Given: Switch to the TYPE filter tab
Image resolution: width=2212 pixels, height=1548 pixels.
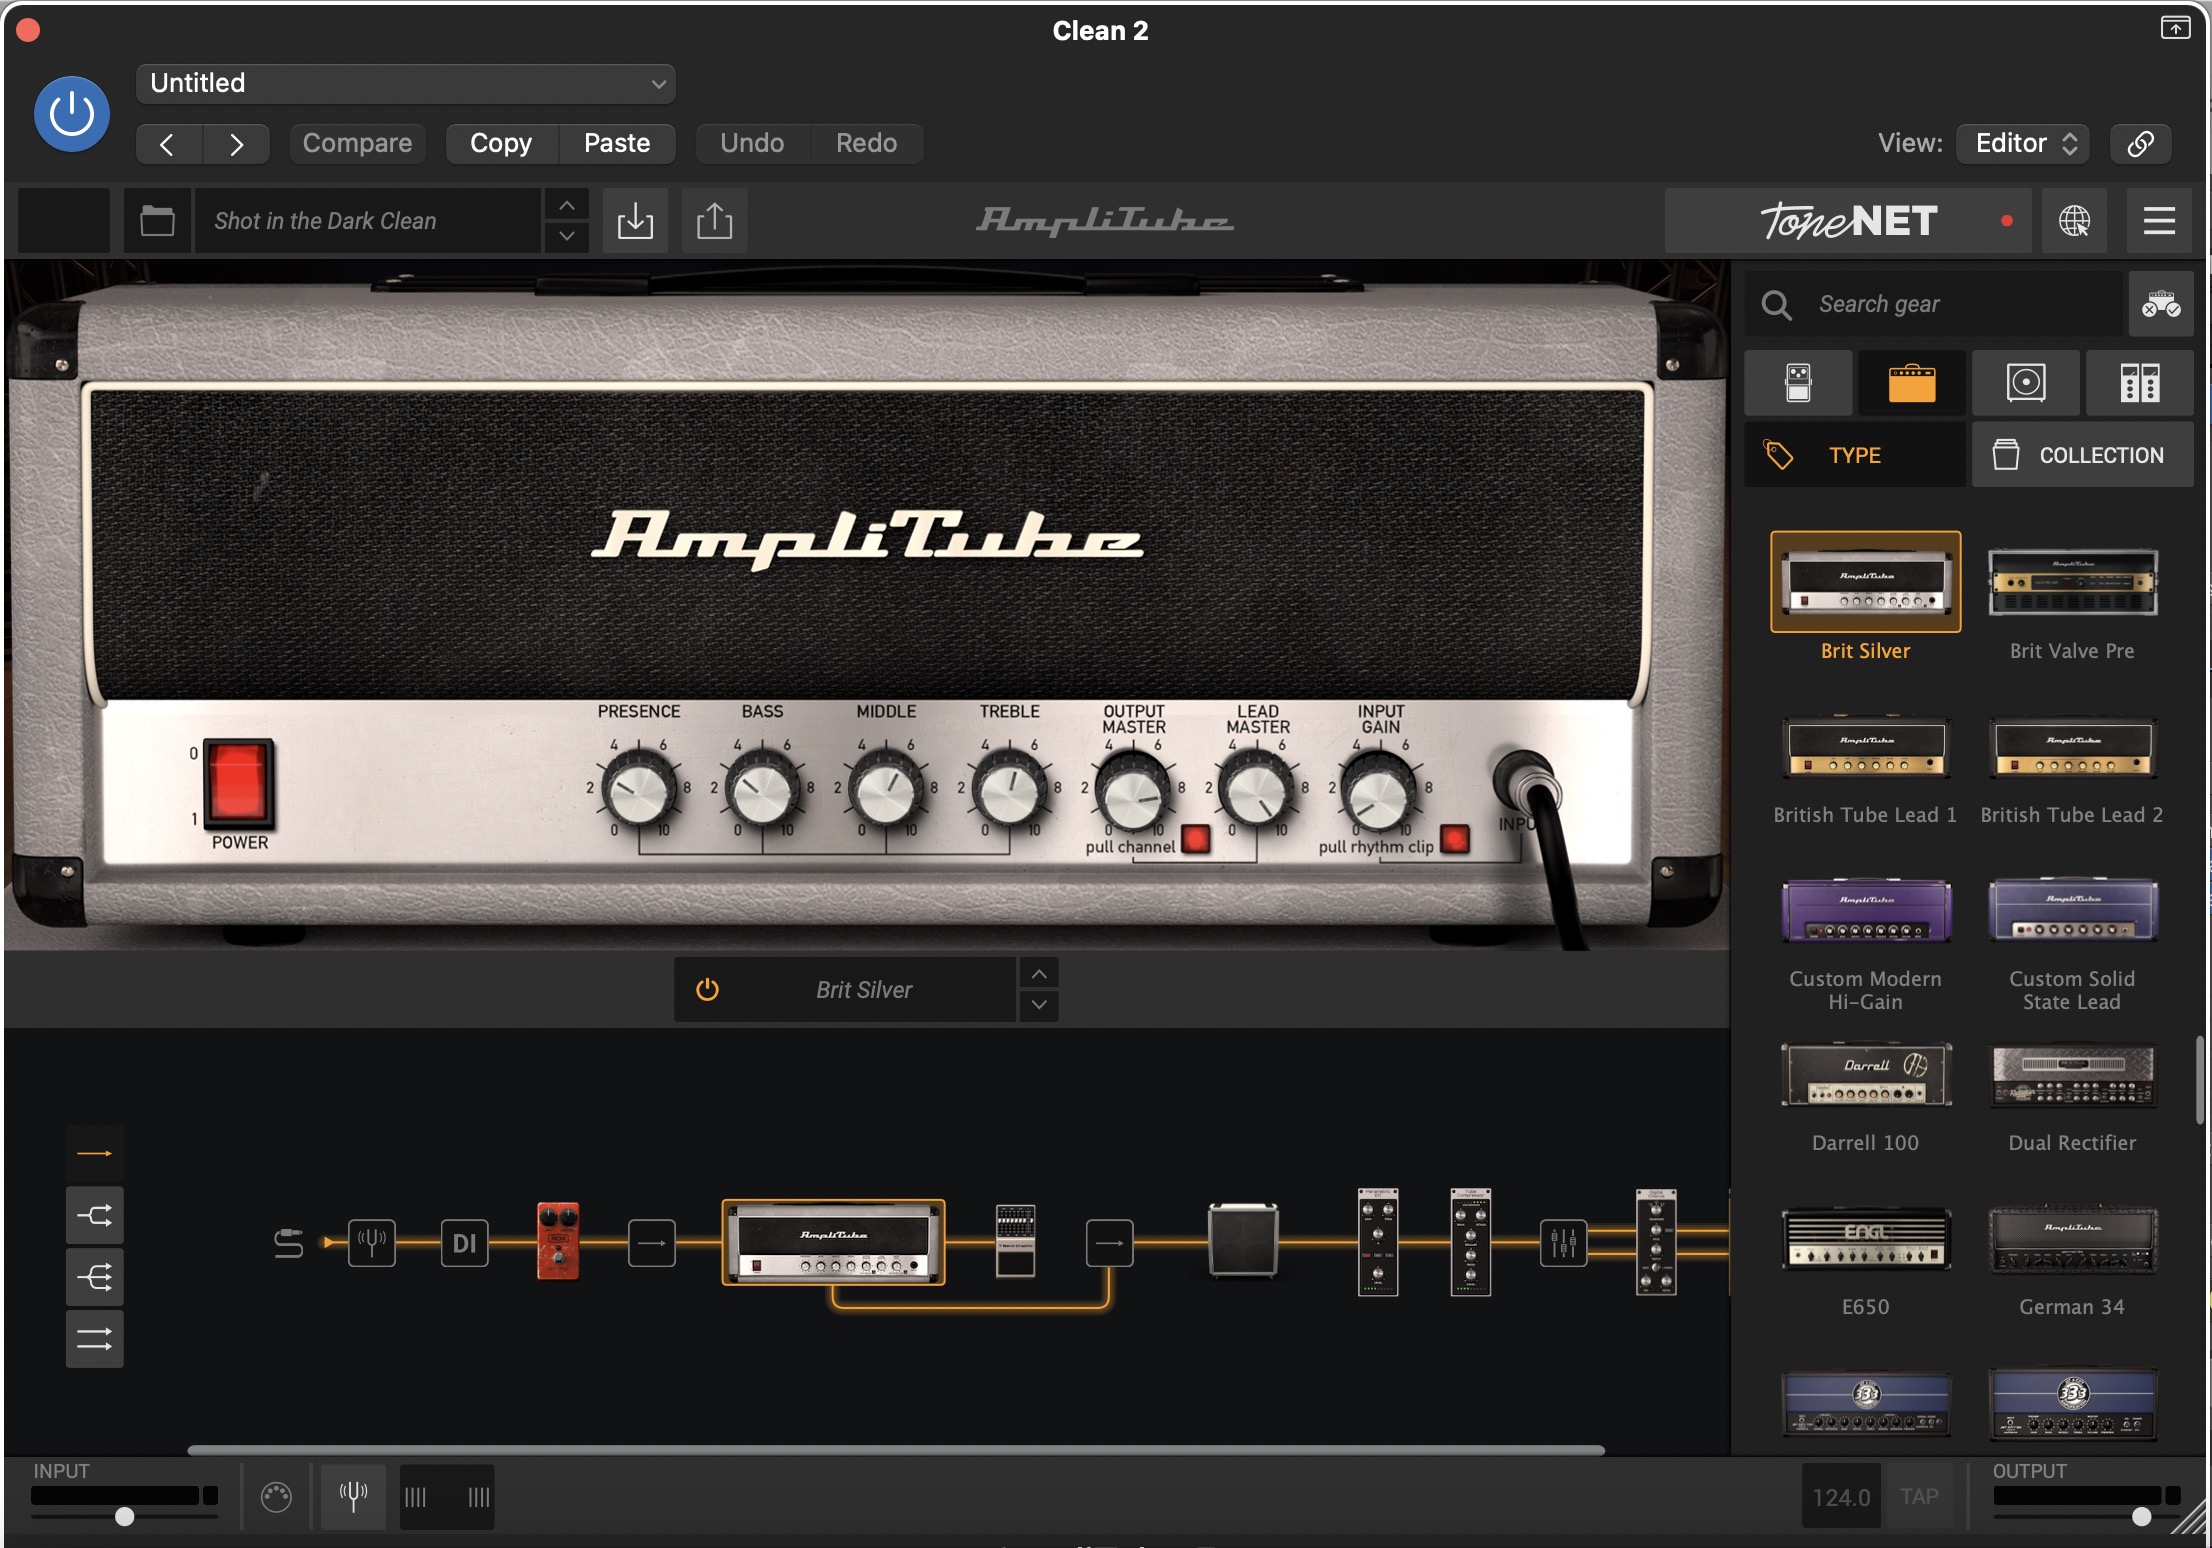Looking at the screenshot, I should point(1855,455).
